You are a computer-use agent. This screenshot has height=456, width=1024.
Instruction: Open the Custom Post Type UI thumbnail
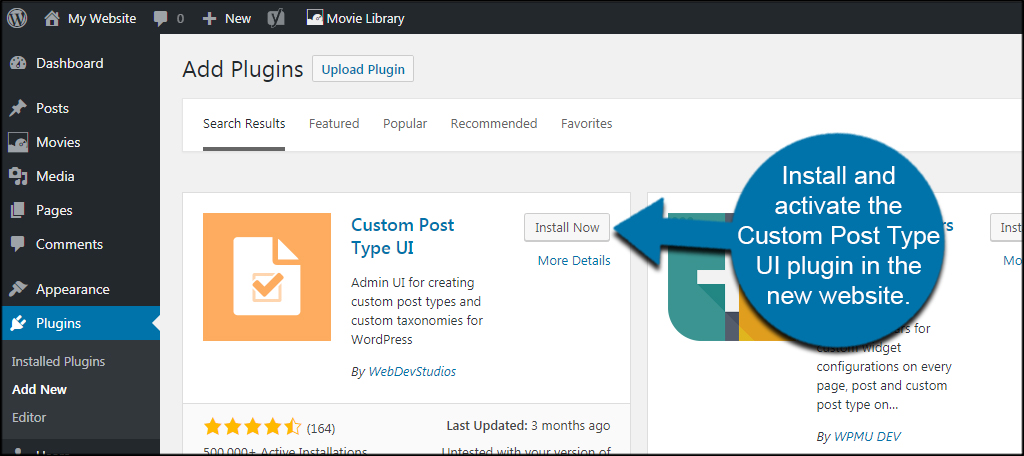(x=267, y=277)
